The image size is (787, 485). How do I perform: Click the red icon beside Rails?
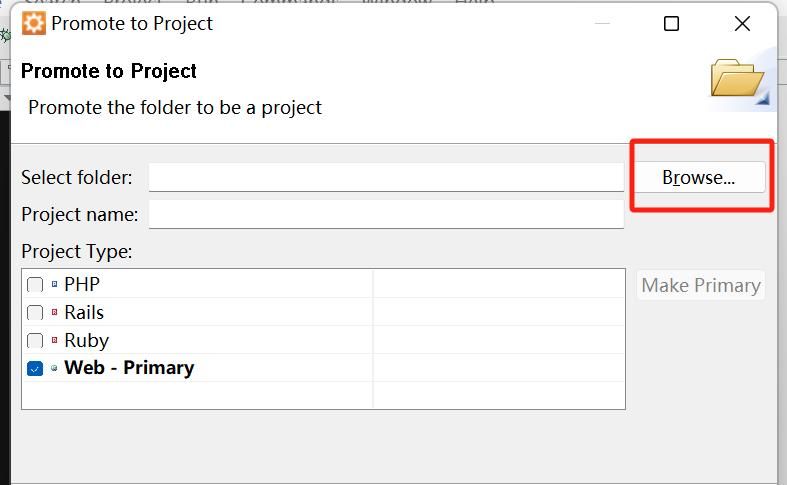[54, 313]
